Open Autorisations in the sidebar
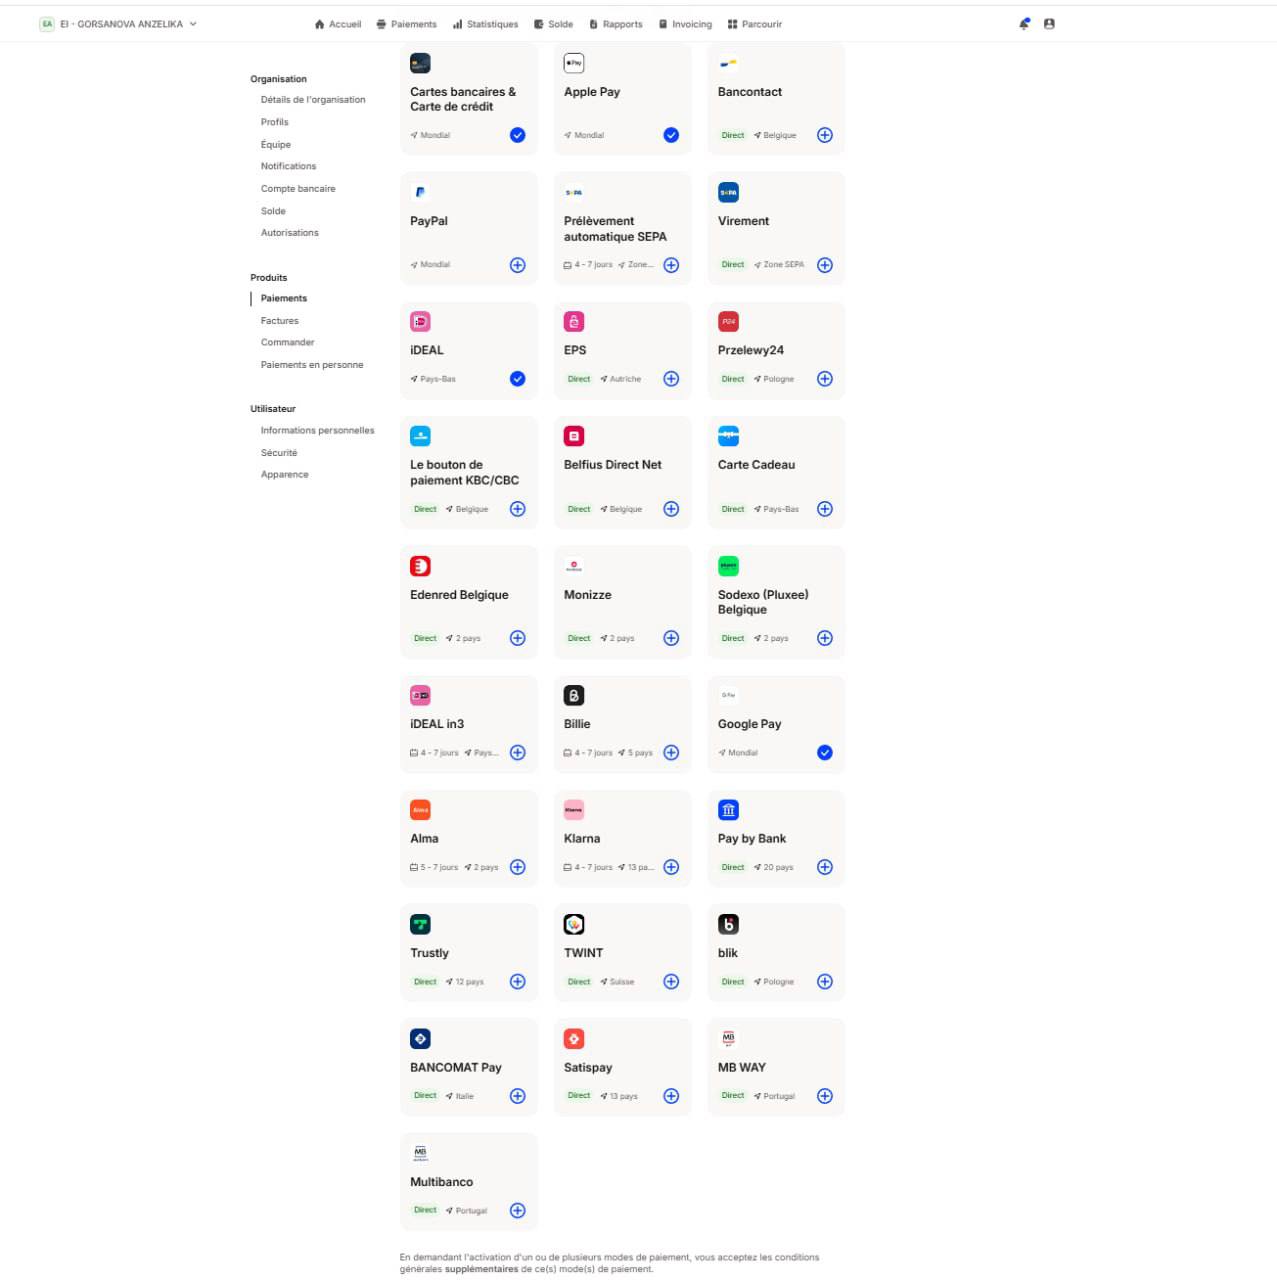1277x1280 pixels. tap(290, 233)
